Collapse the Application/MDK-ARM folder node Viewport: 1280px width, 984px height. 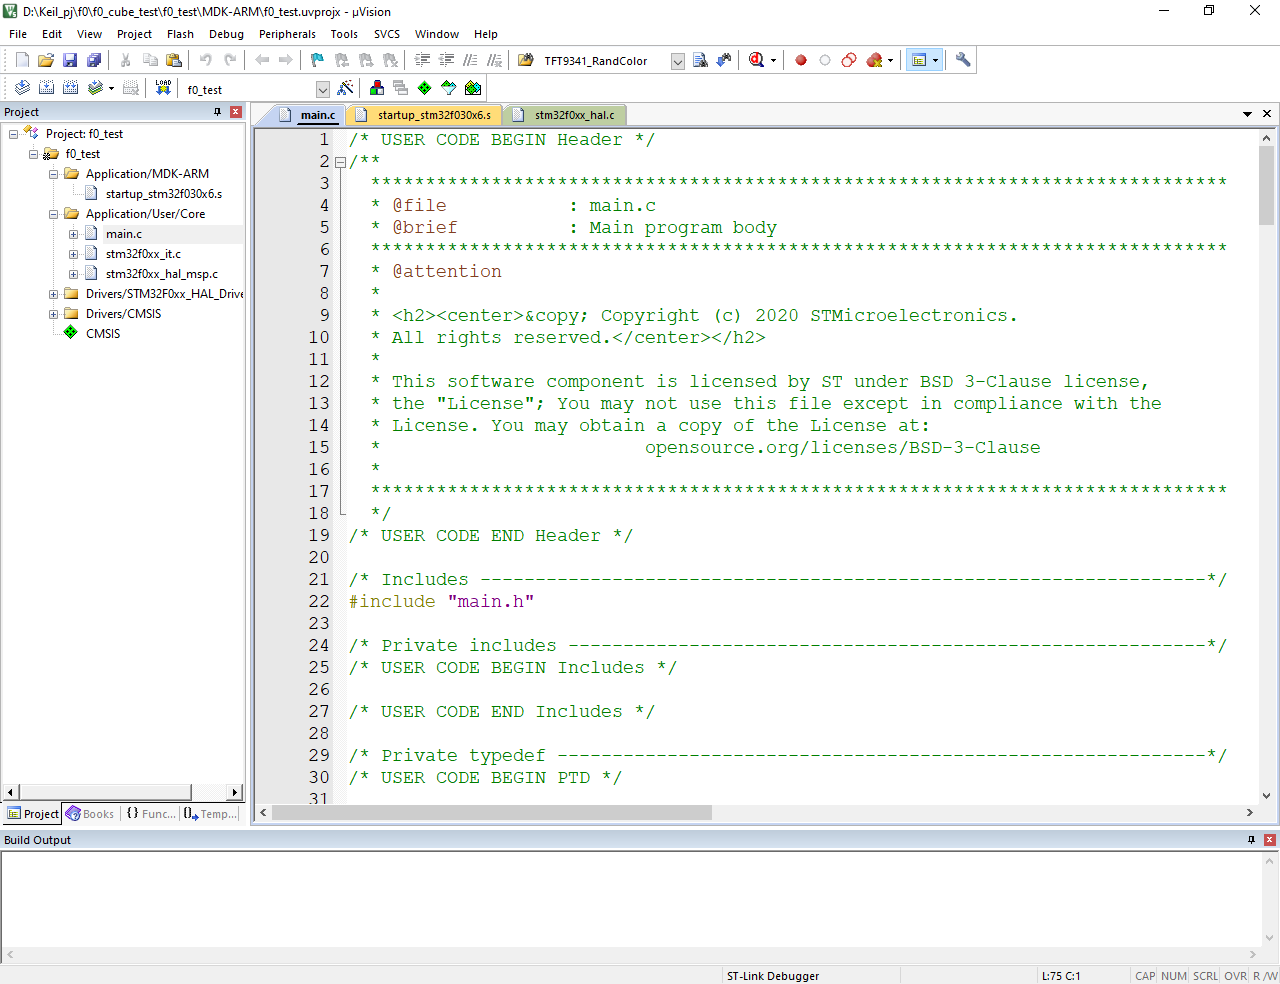point(54,174)
